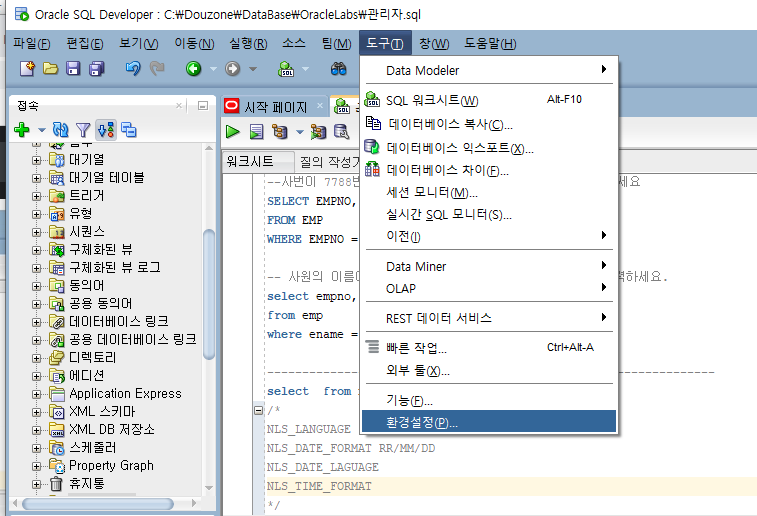Choose 데이터베이스 복사(C)... entry
Image resolution: width=757 pixels, height=516 pixels.
click(x=489, y=124)
